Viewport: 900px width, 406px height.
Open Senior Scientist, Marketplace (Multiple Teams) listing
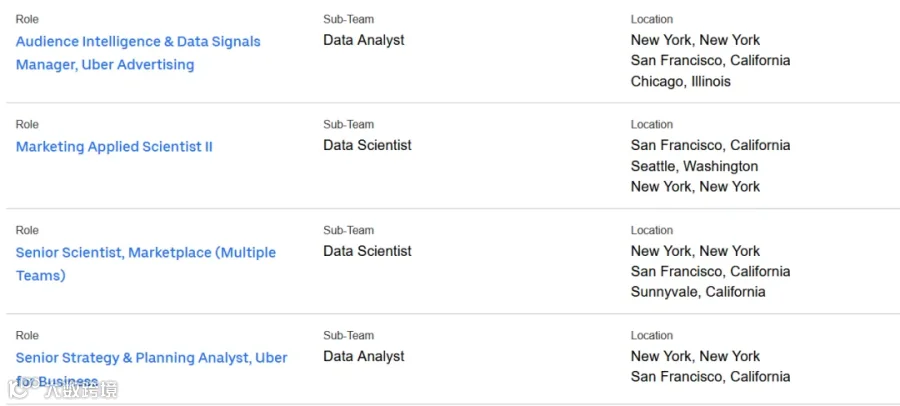point(146,264)
